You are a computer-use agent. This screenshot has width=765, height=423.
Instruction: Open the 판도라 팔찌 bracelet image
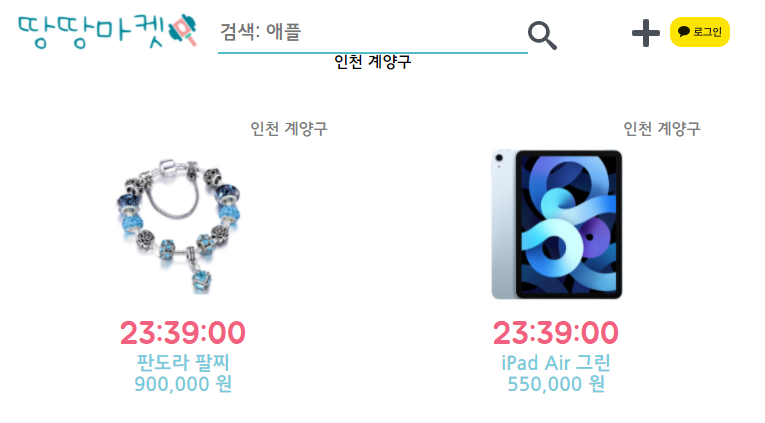pyautogui.click(x=178, y=226)
